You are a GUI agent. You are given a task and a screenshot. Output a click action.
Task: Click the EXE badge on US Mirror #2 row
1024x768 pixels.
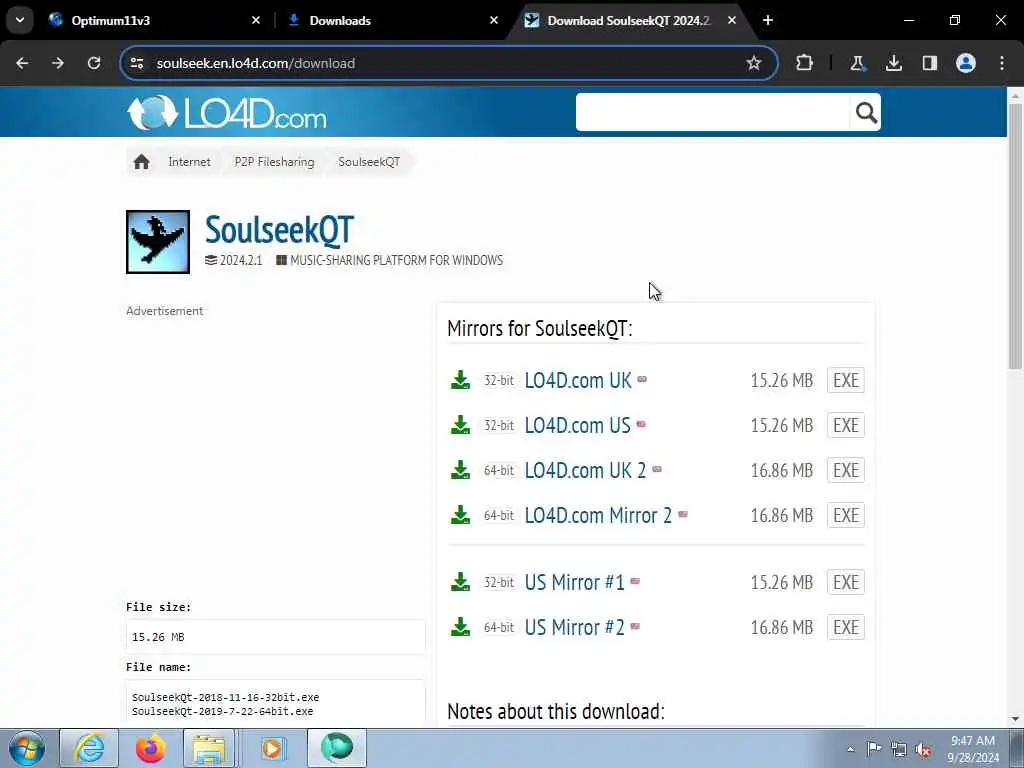pos(846,627)
